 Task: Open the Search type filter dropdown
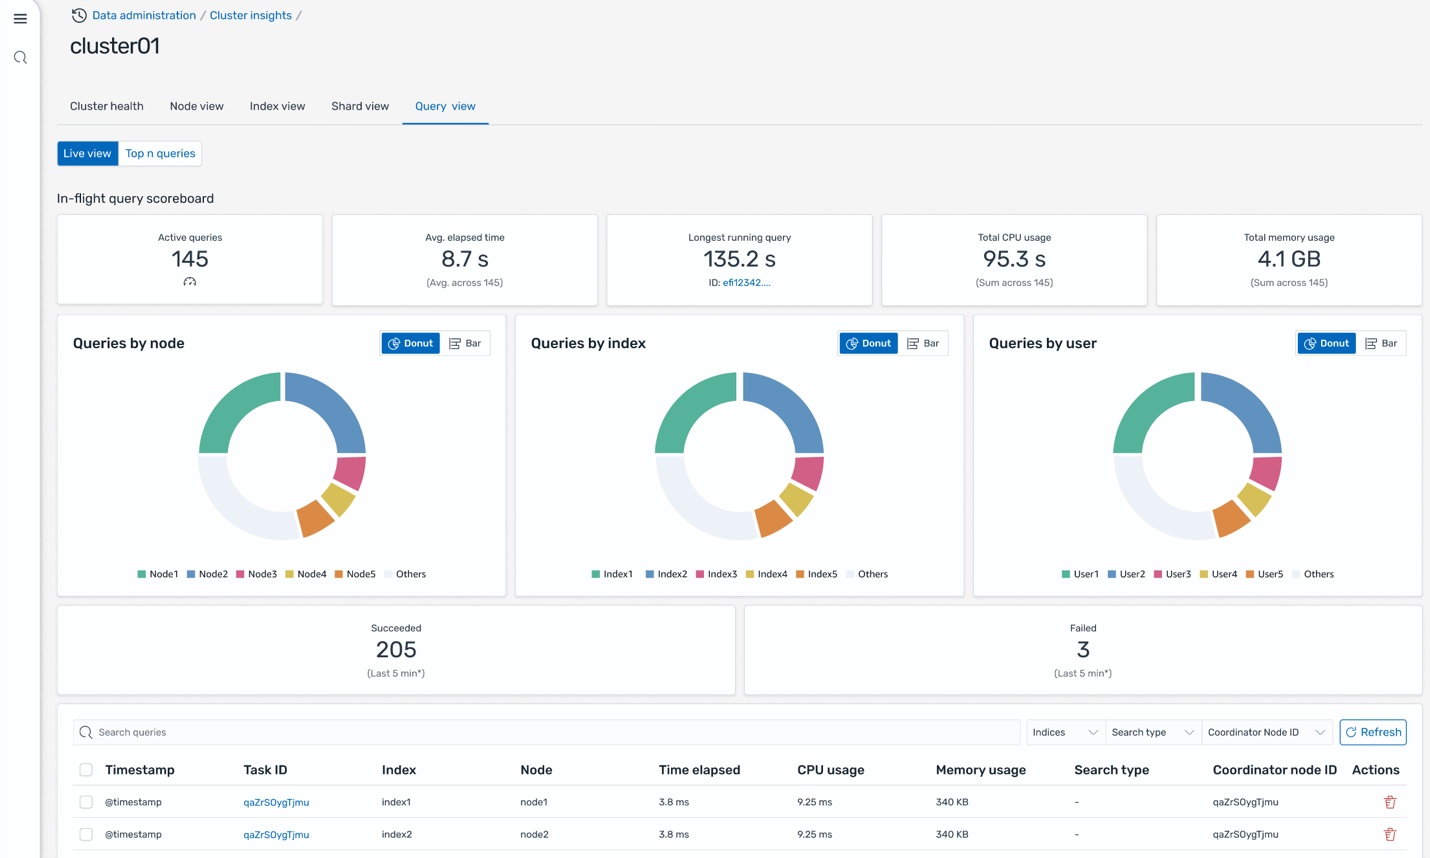[x=1152, y=732]
